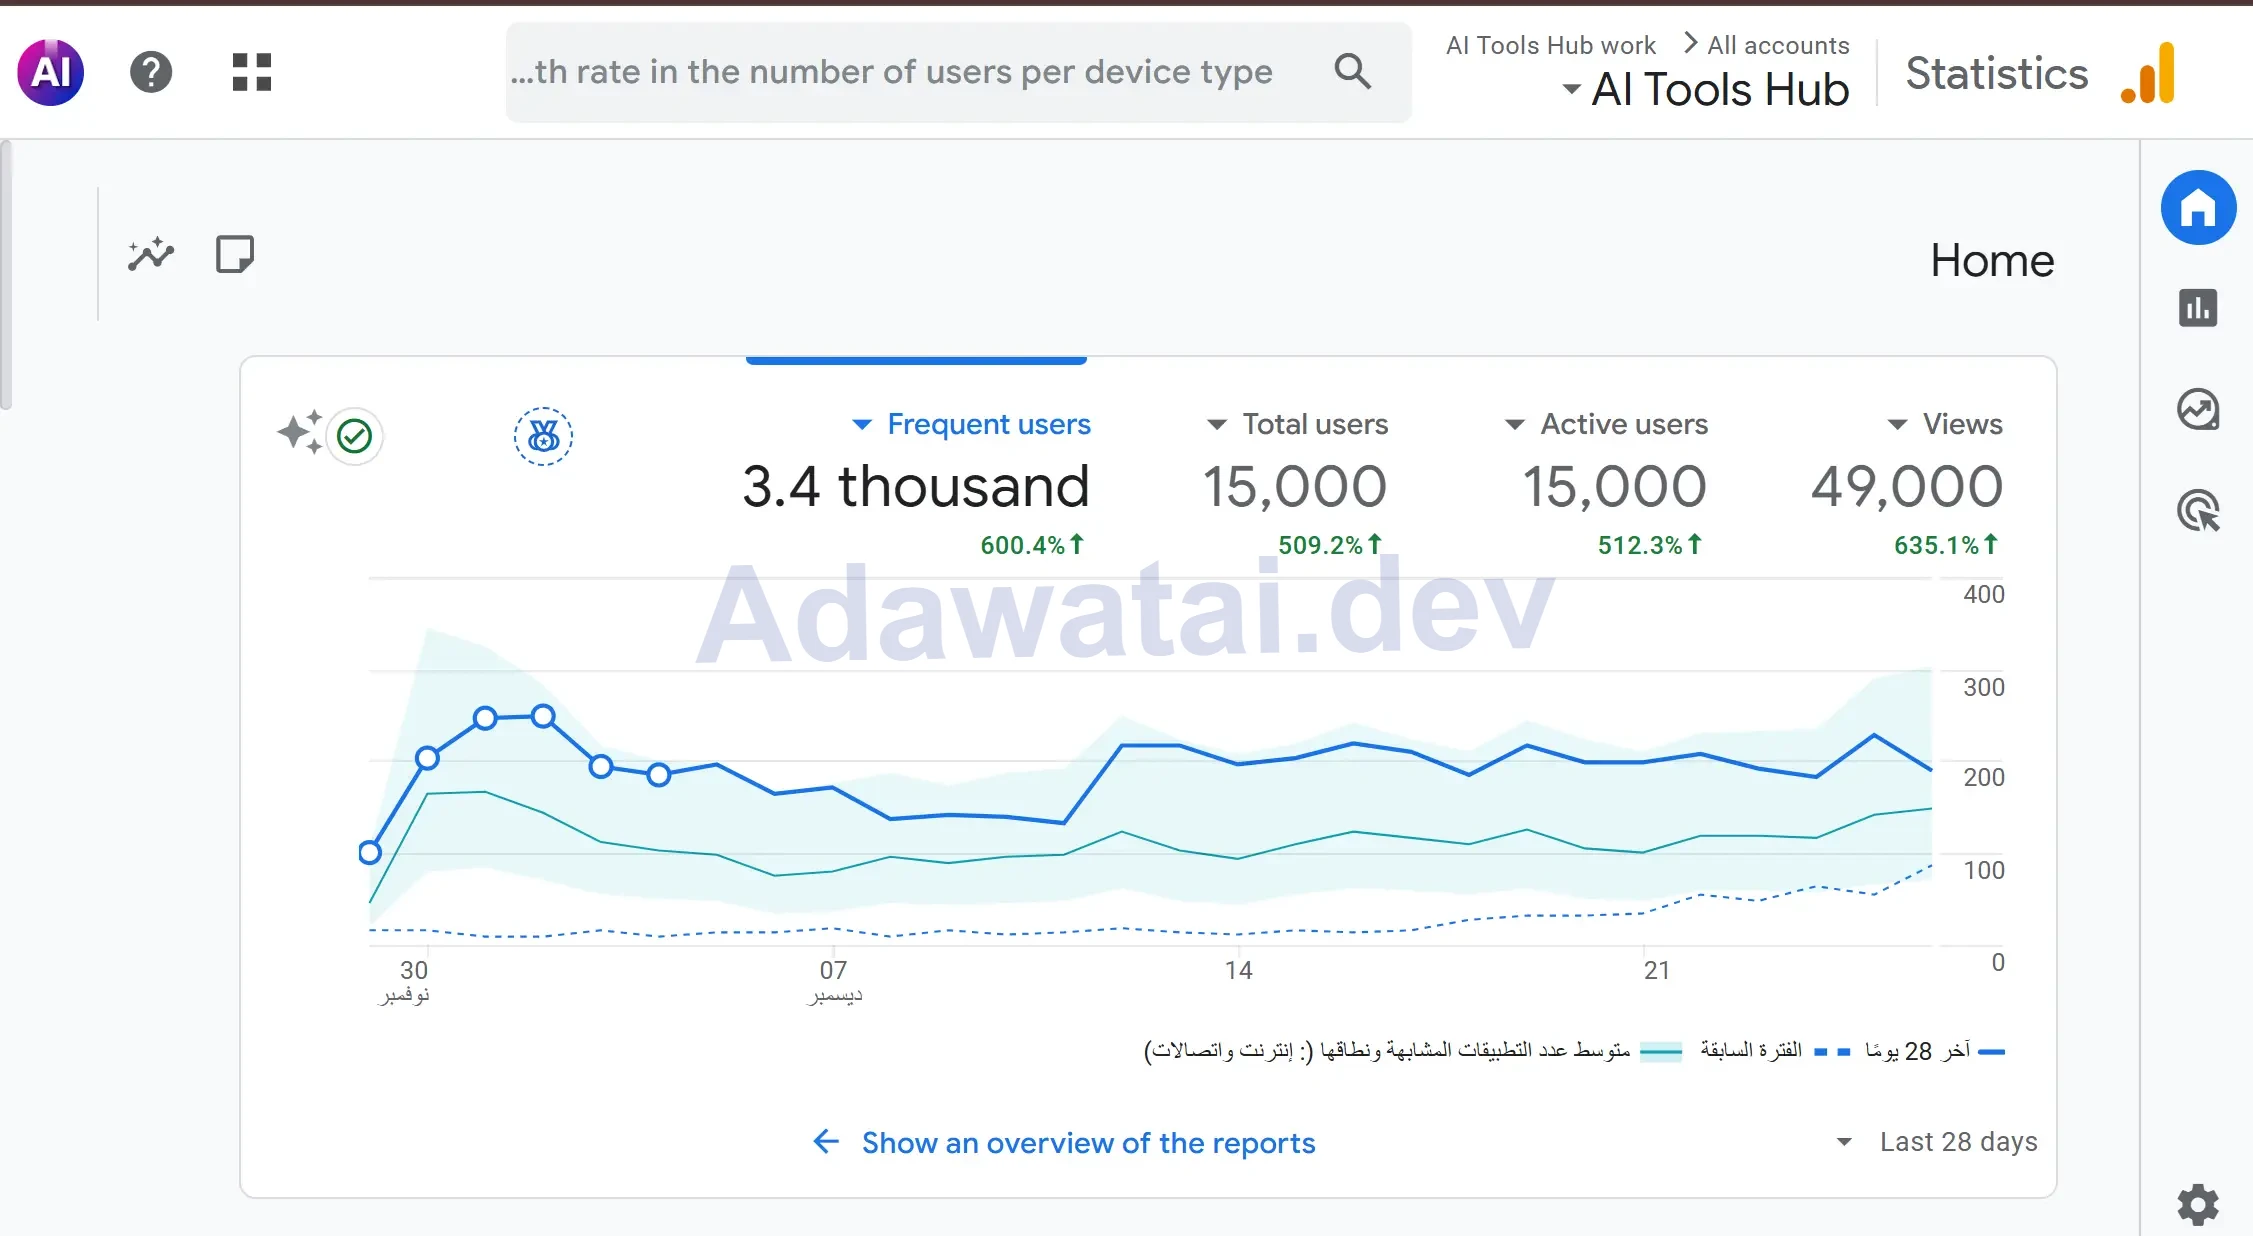
Task: Open the apps grid icon
Action: (251, 72)
